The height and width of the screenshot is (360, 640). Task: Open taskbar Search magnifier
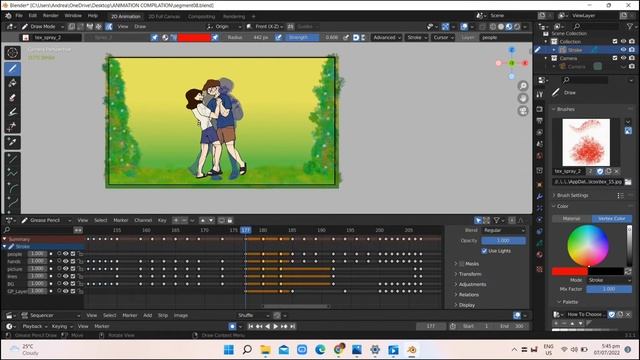(x=247, y=350)
